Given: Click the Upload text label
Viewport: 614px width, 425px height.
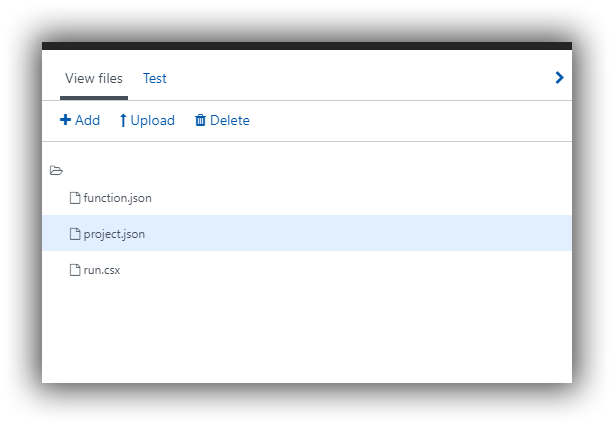Looking at the screenshot, I should click(153, 120).
